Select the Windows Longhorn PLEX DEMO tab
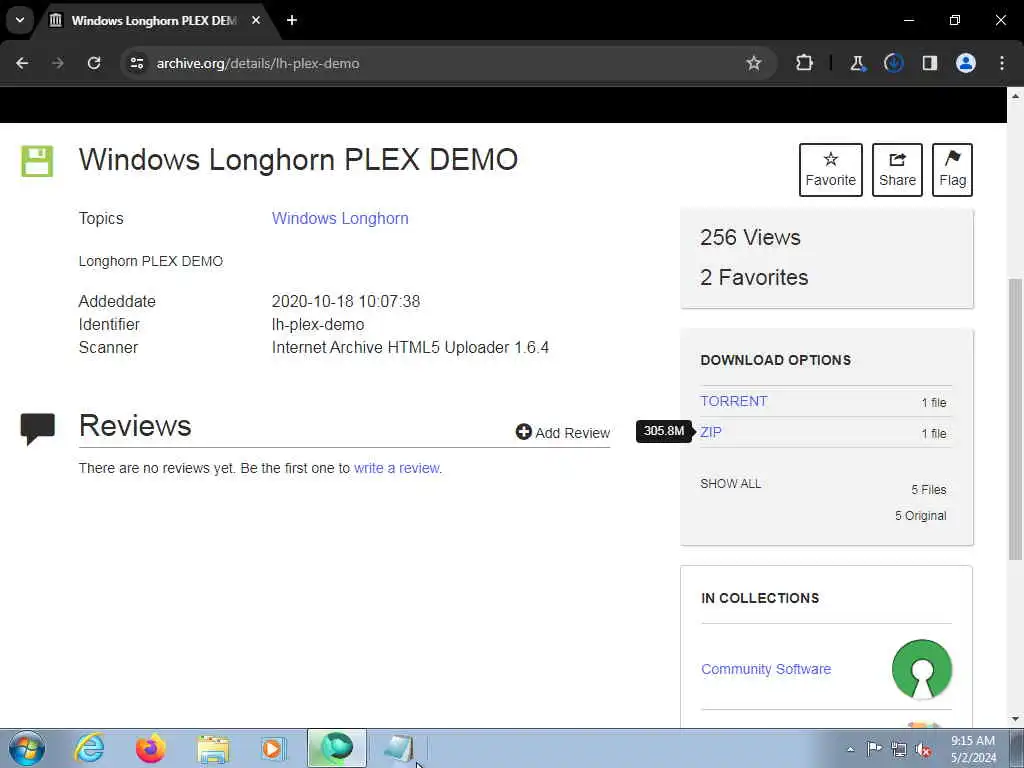Viewport: 1024px width, 768px height. (x=154, y=20)
